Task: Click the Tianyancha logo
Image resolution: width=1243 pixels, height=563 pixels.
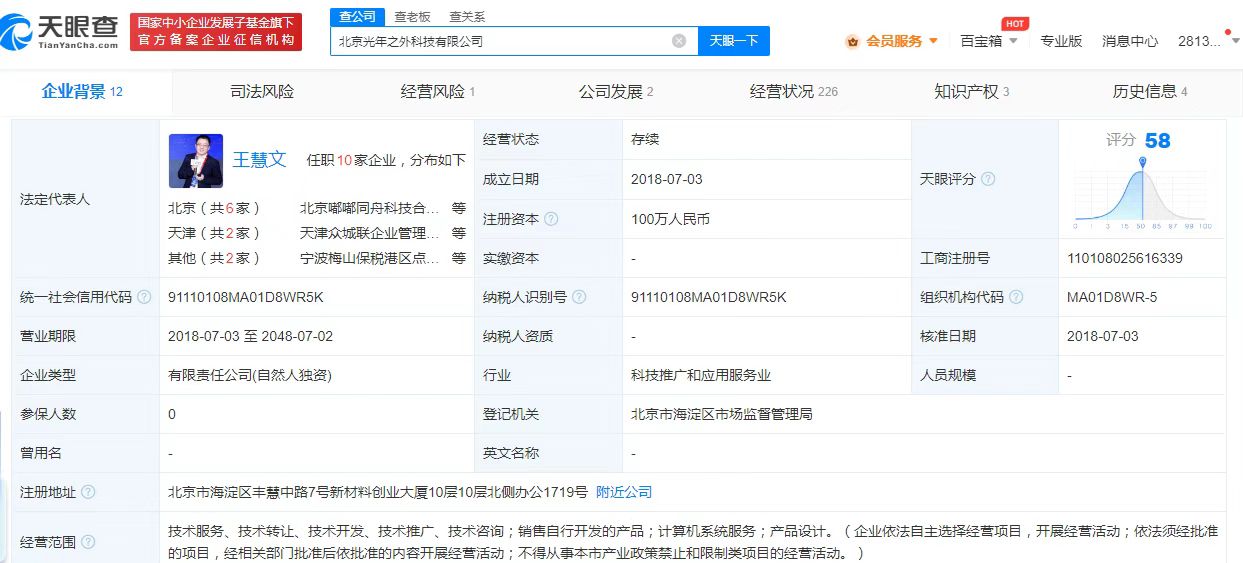Action: [60, 32]
